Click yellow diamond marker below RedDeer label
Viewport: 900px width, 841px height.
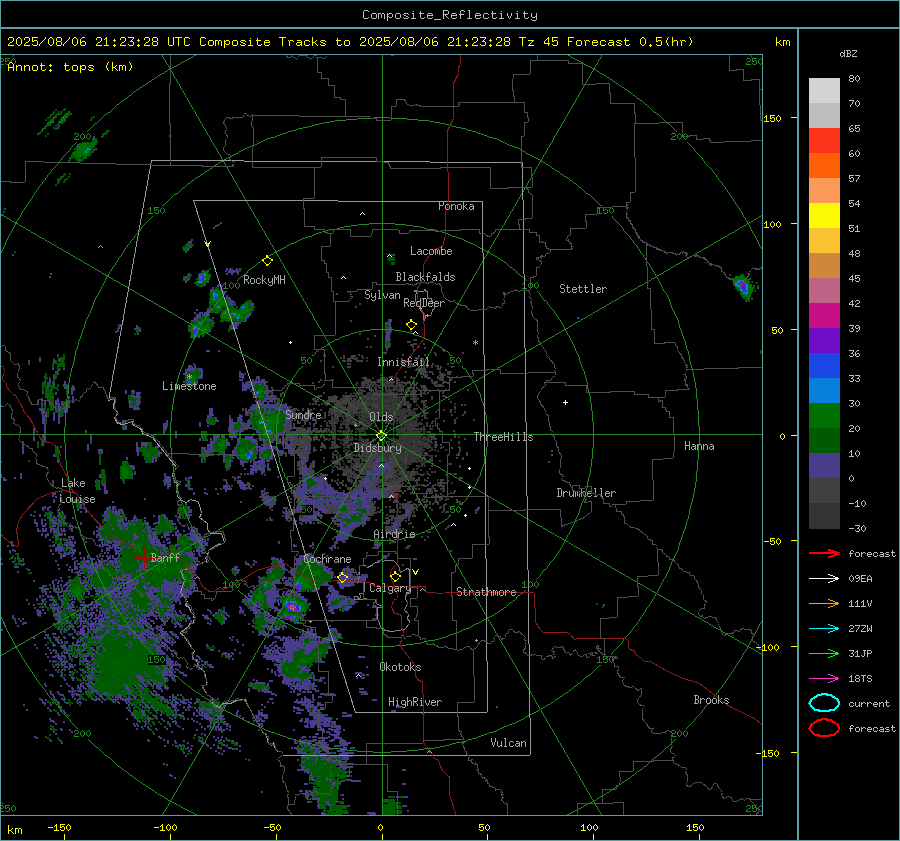click(411, 325)
